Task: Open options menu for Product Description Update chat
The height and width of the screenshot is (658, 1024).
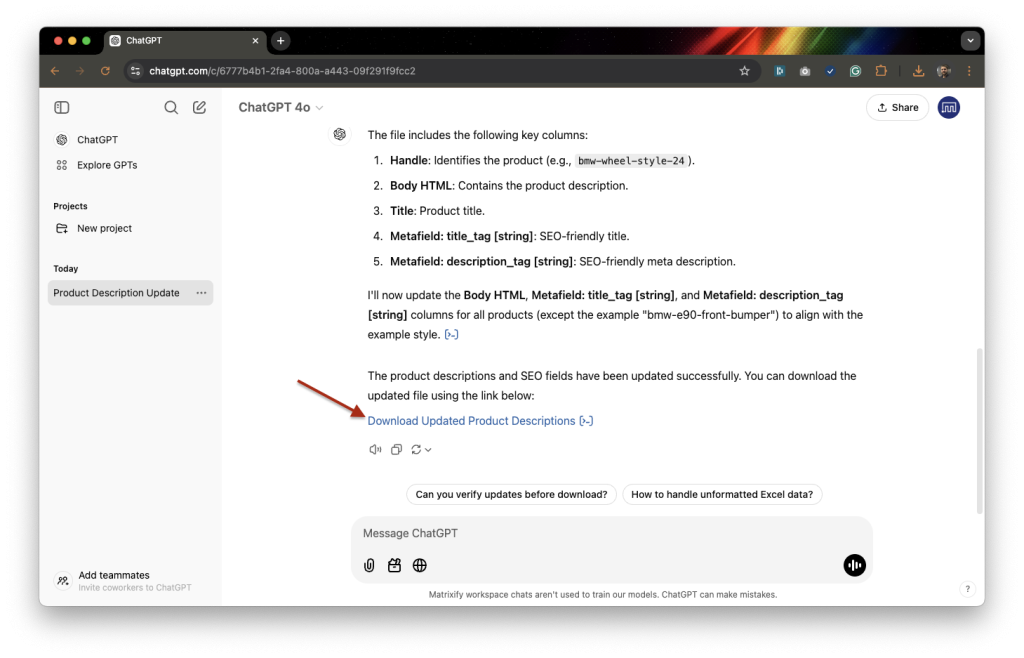Action: coord(201,292)
